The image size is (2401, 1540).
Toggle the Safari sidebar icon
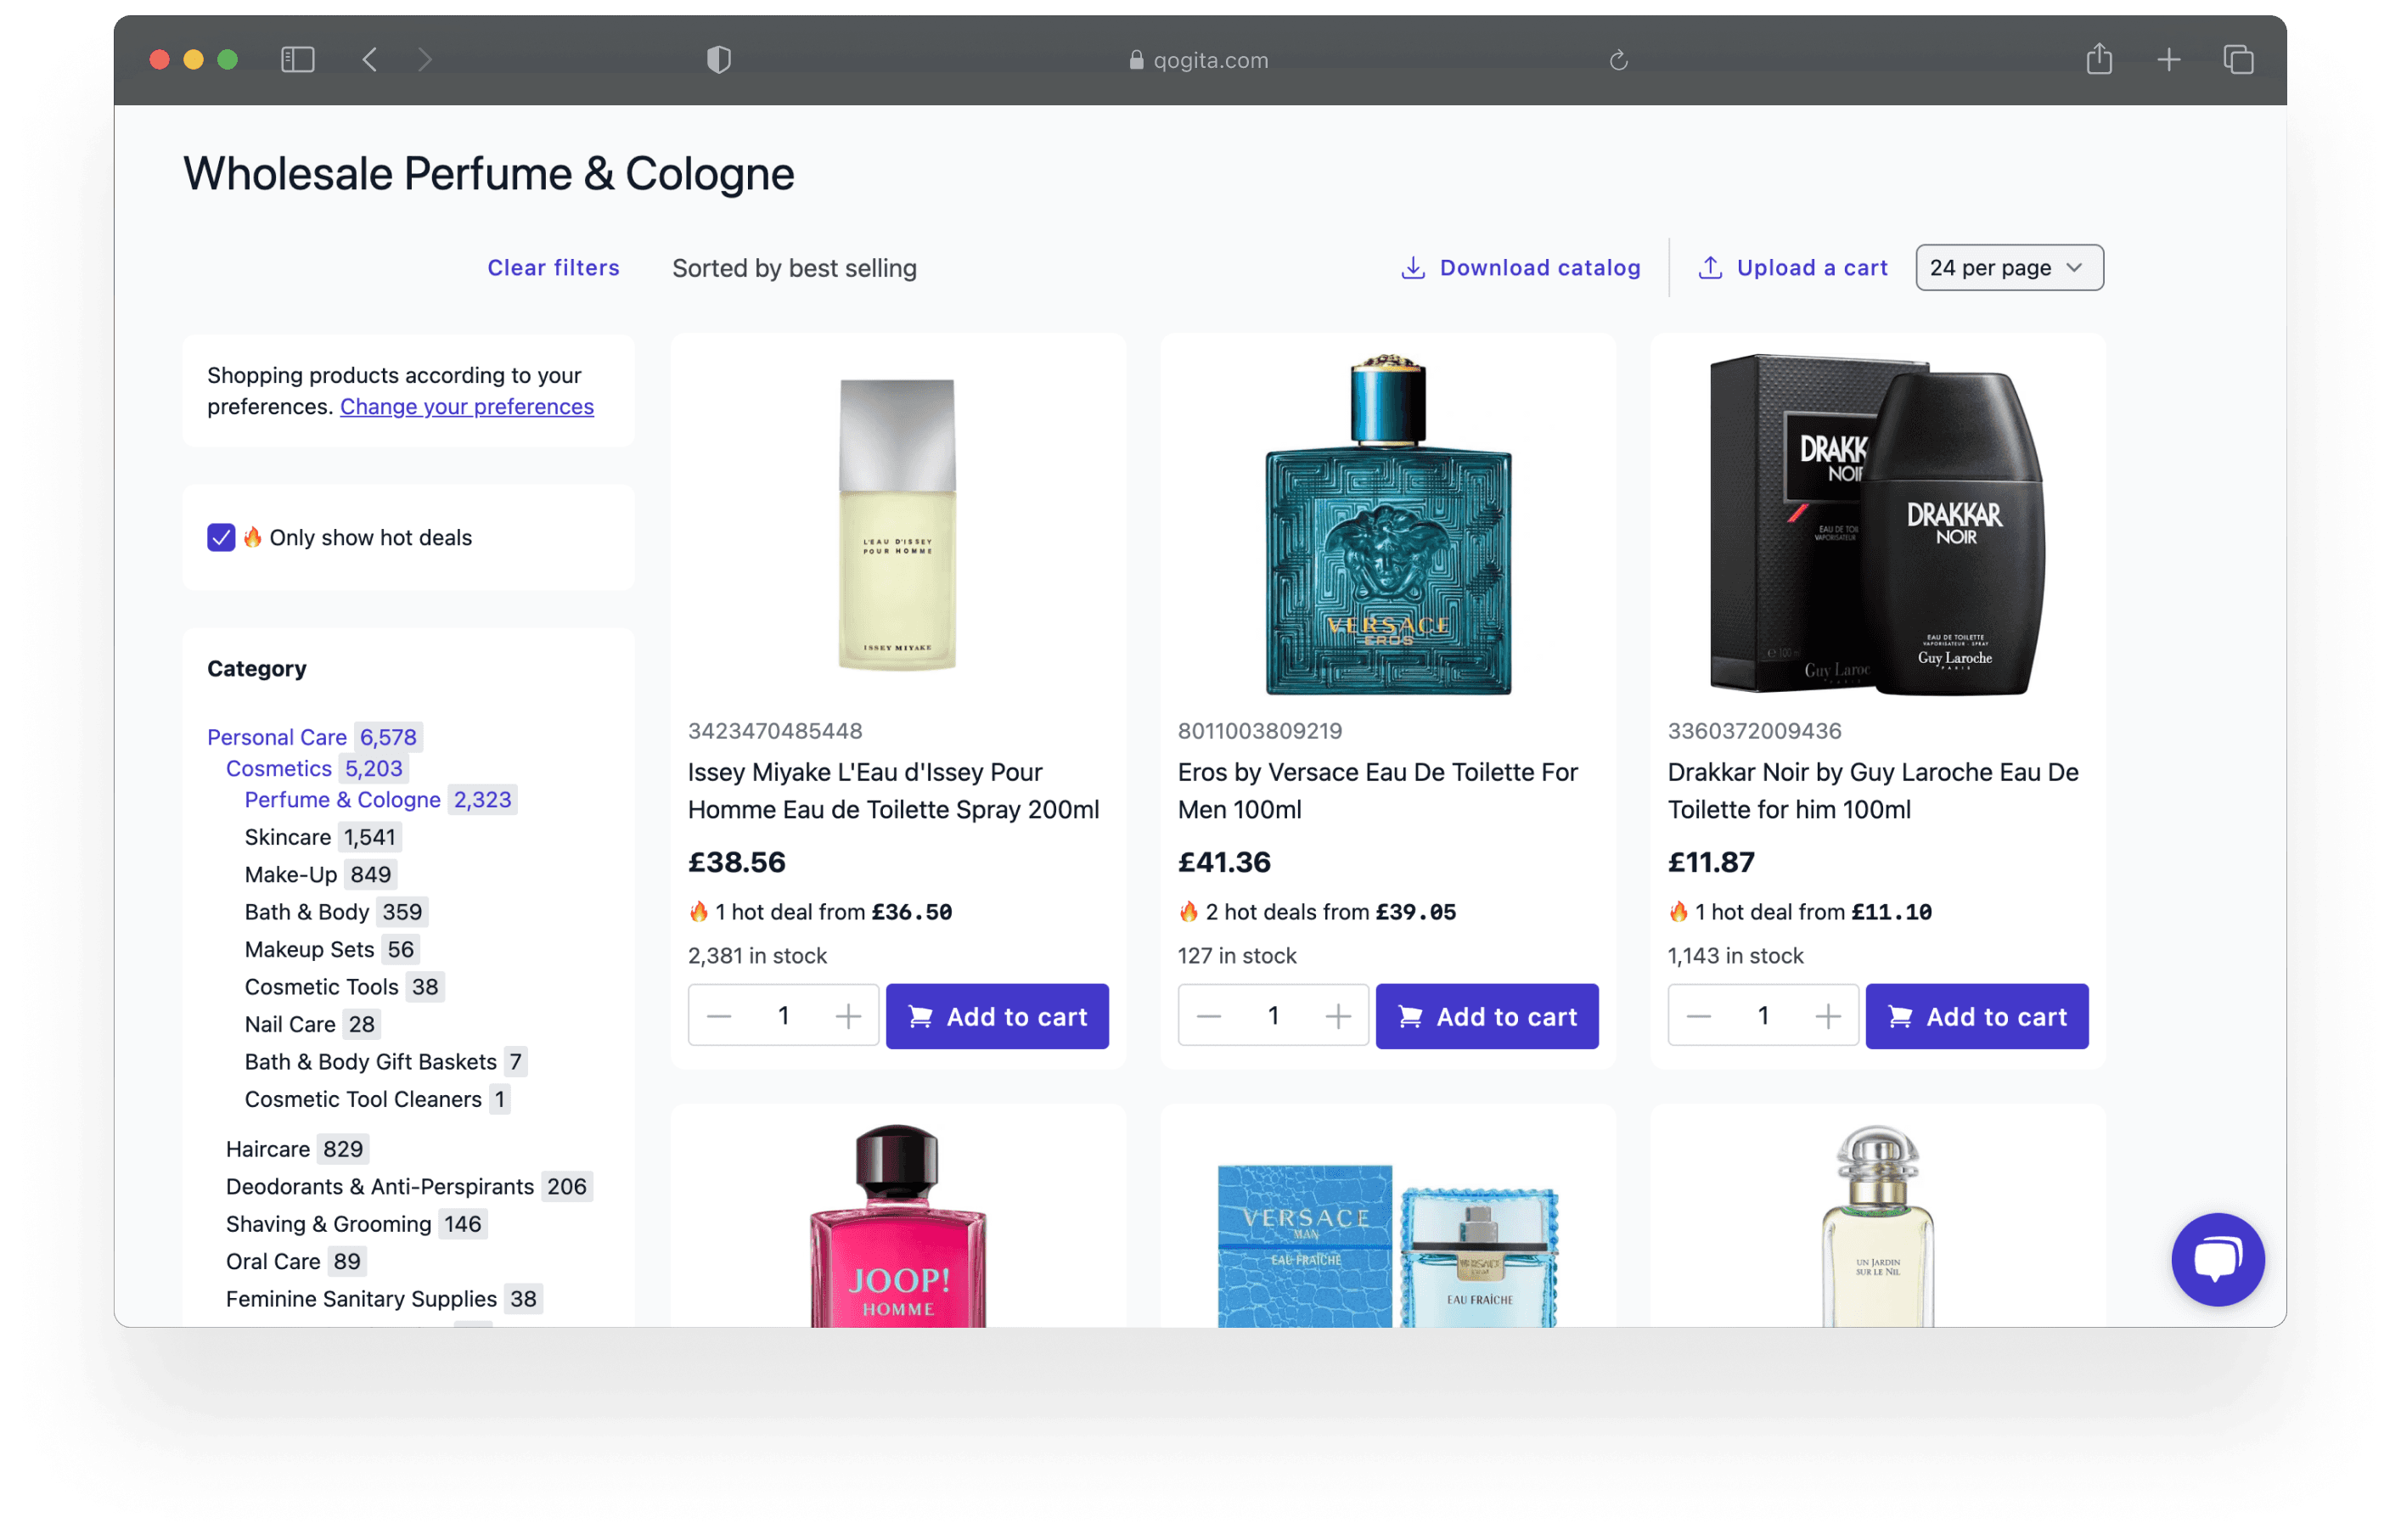tap(298, 60)
